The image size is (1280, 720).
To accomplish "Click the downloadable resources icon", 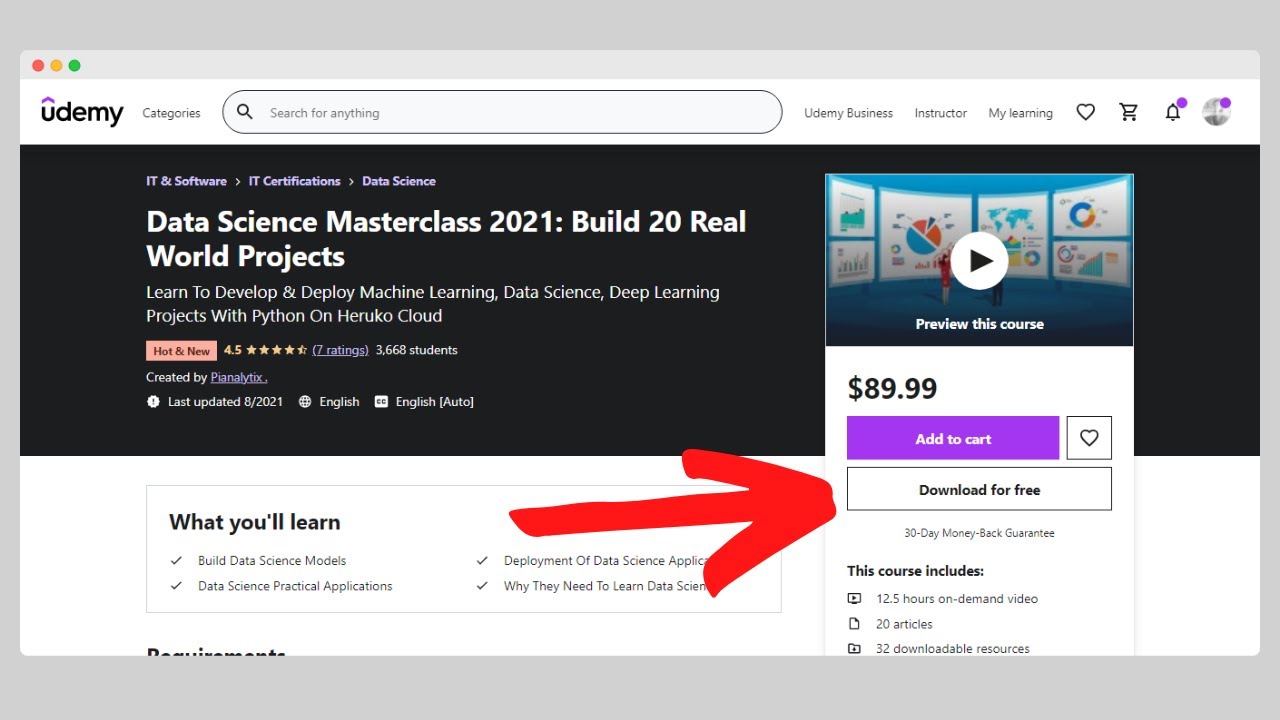I will click(x=854, y=649).
